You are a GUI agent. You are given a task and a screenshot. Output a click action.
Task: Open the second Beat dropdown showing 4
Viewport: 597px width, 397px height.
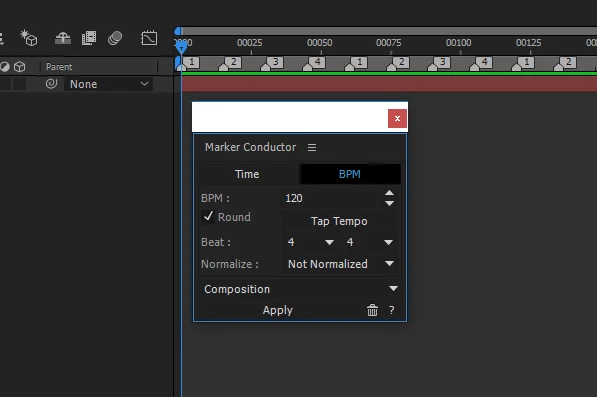[370, 242]
